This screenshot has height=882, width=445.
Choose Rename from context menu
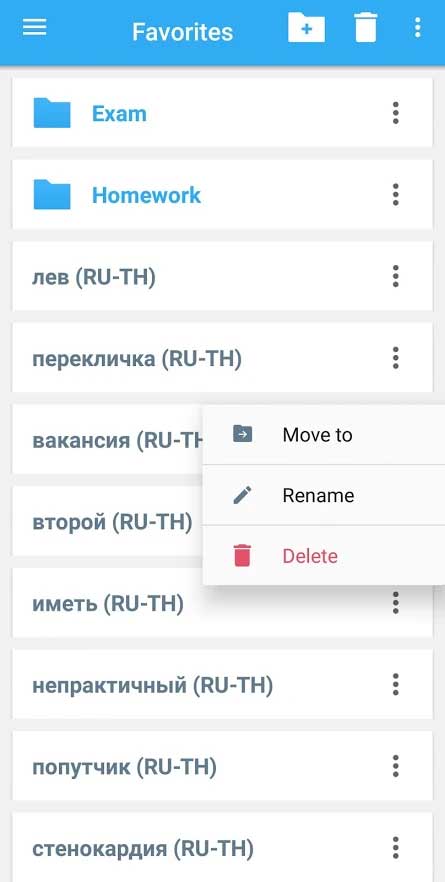324,495
